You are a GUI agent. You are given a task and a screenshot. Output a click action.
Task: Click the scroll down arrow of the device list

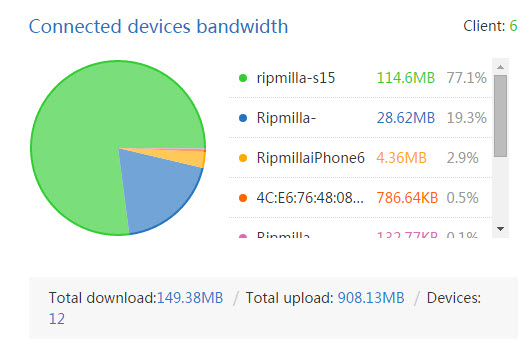click(x=500, y=229)
